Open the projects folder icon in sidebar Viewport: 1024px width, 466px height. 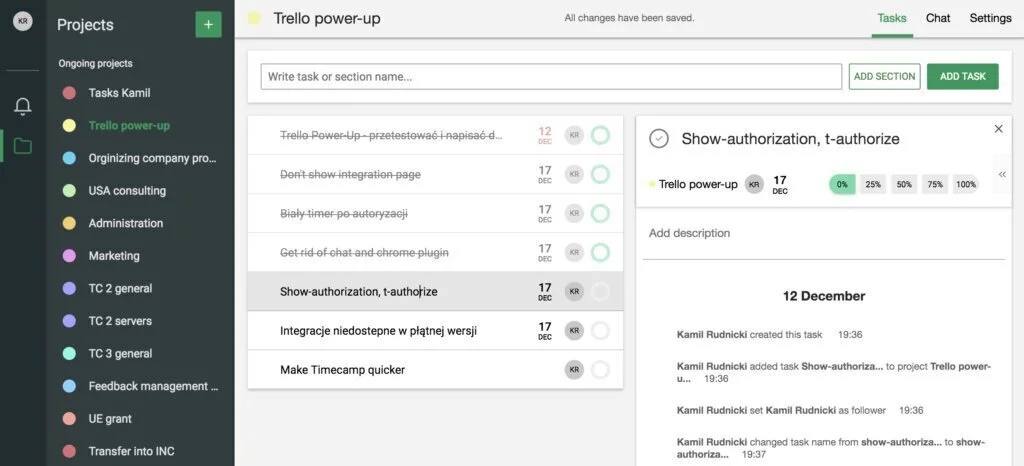tap(22, 147)
